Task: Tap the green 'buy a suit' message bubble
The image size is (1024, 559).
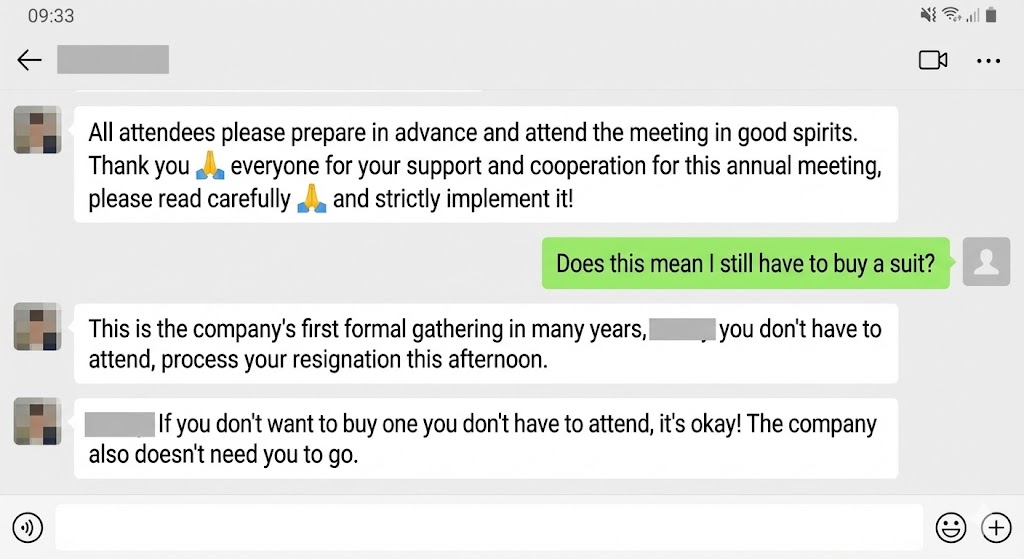Action: click(745, 264)
